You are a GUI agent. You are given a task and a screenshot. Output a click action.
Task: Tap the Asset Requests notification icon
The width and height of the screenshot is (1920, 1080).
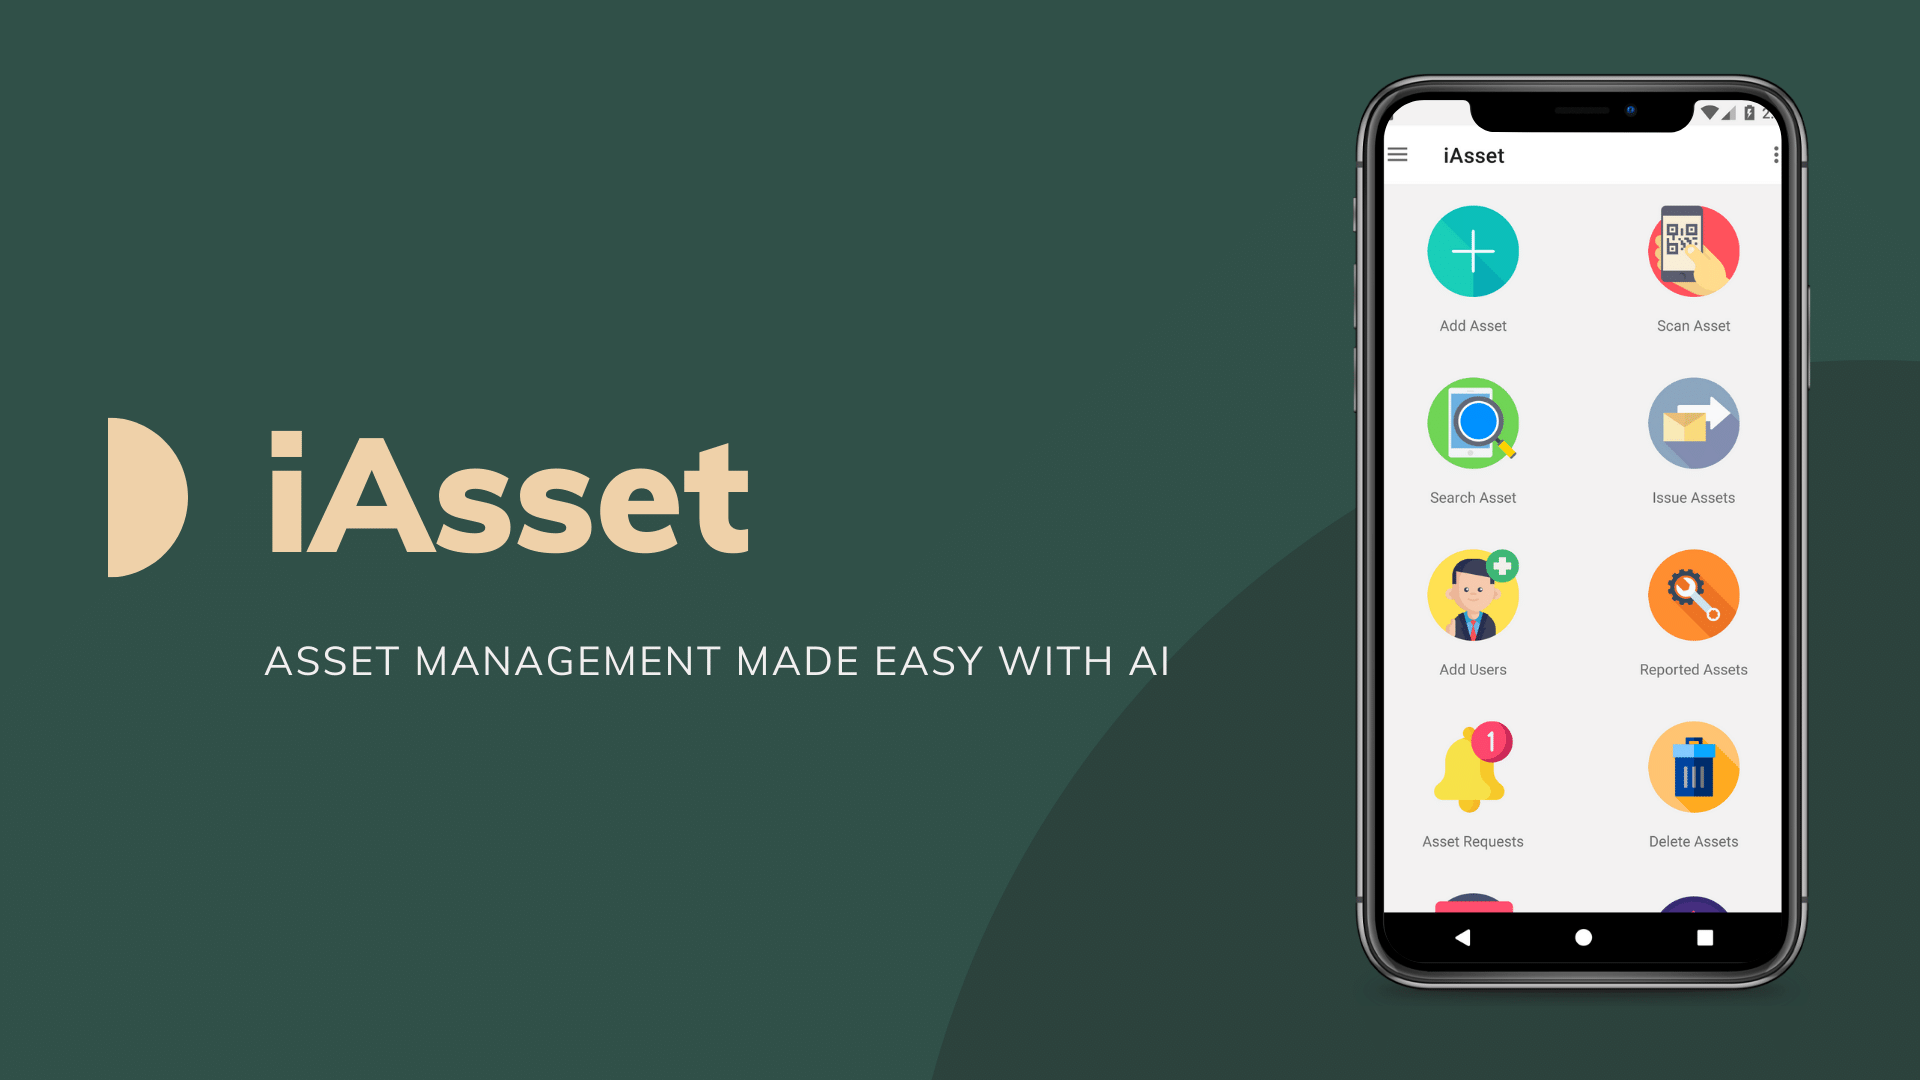(x=1472, y=769)
